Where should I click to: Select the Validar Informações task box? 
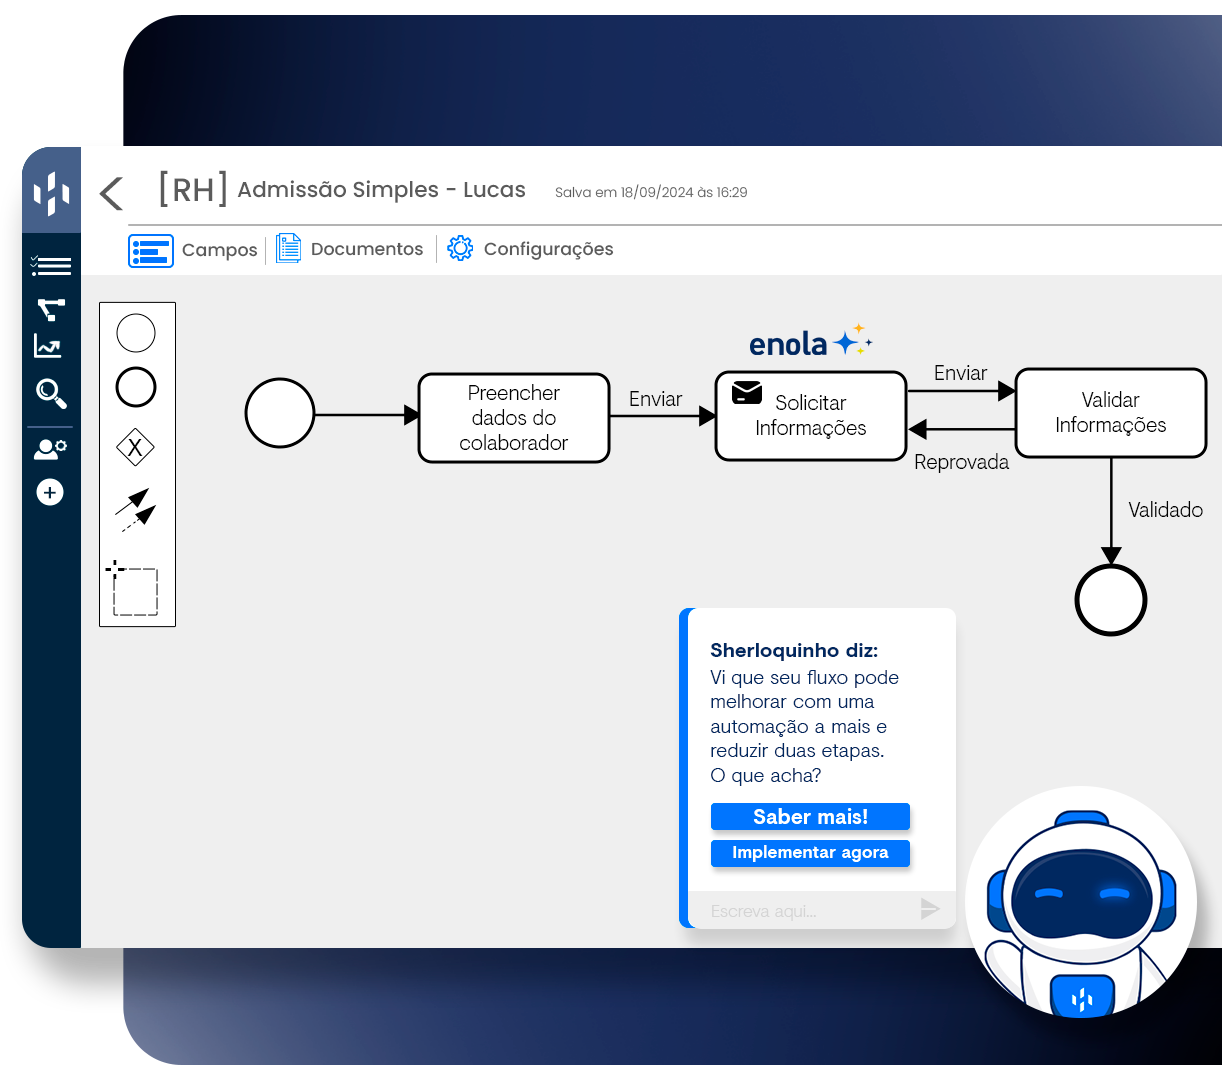click(1110, 413)
